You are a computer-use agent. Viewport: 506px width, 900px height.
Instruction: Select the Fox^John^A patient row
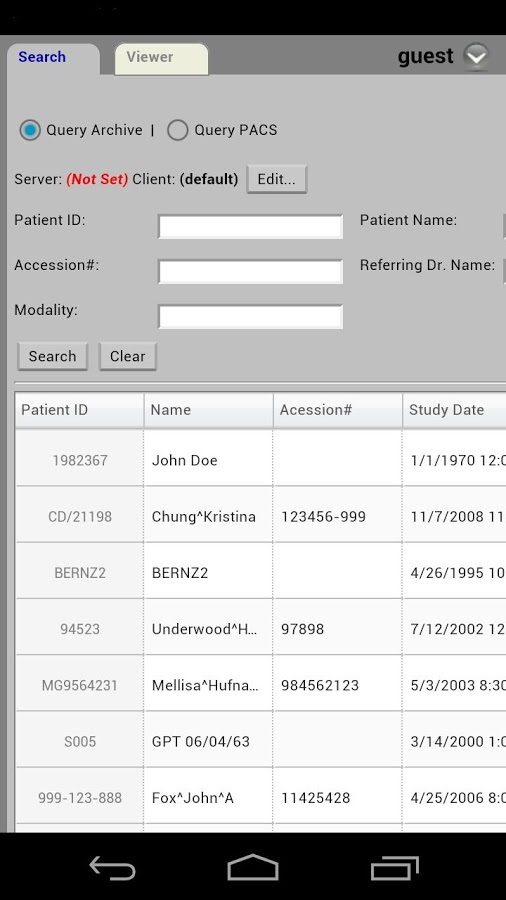point(261,796)
